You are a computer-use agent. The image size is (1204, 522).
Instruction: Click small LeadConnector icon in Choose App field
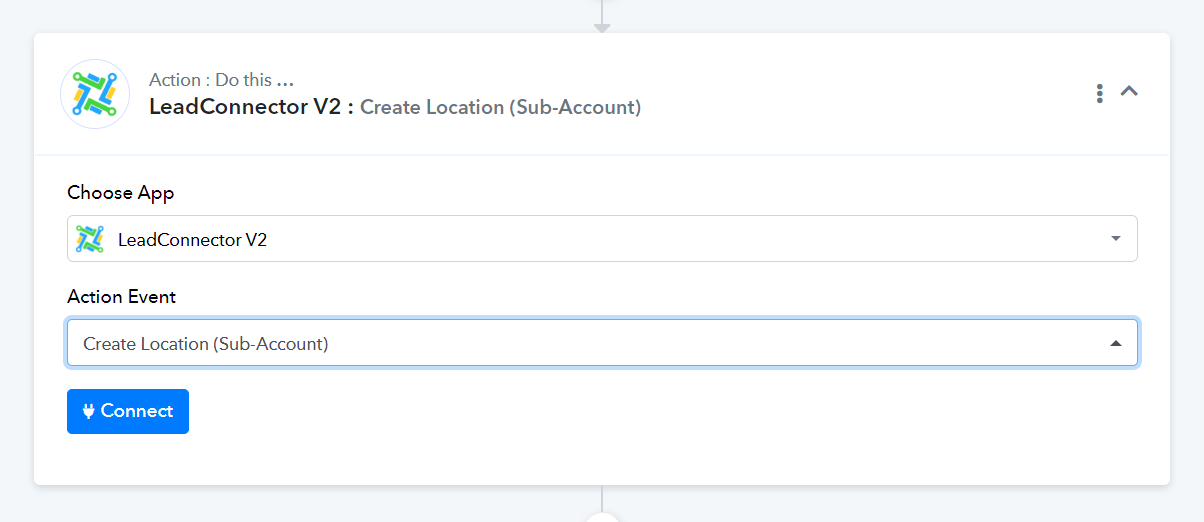coord(90,239)
